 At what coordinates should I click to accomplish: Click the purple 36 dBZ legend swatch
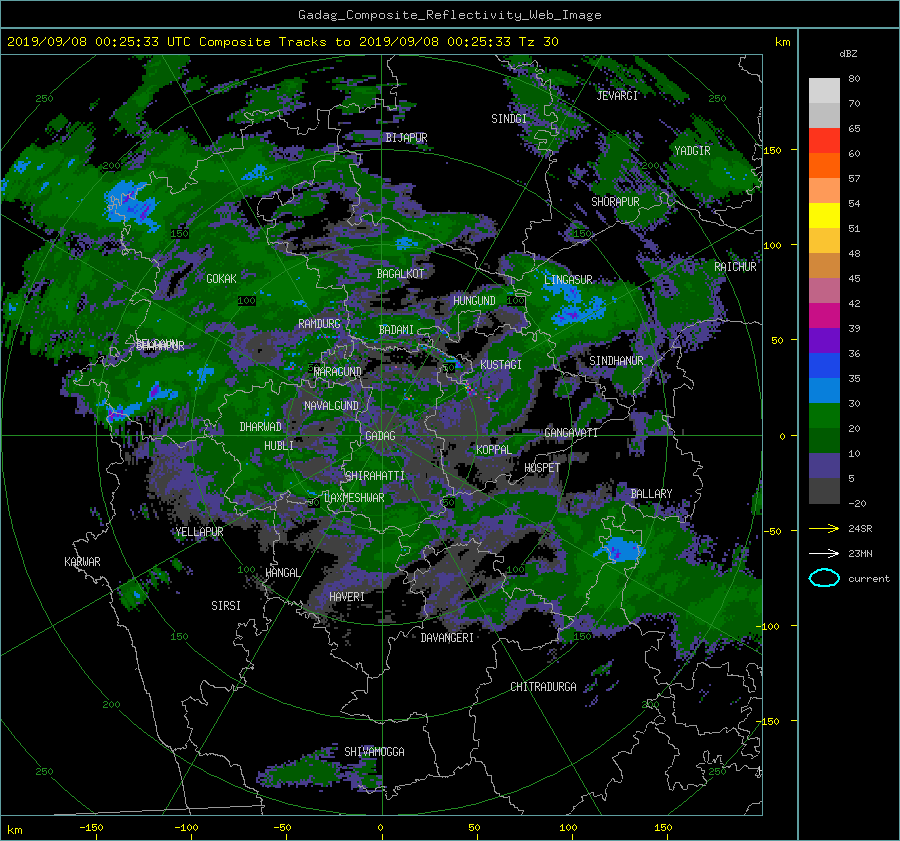coord(824,340)
